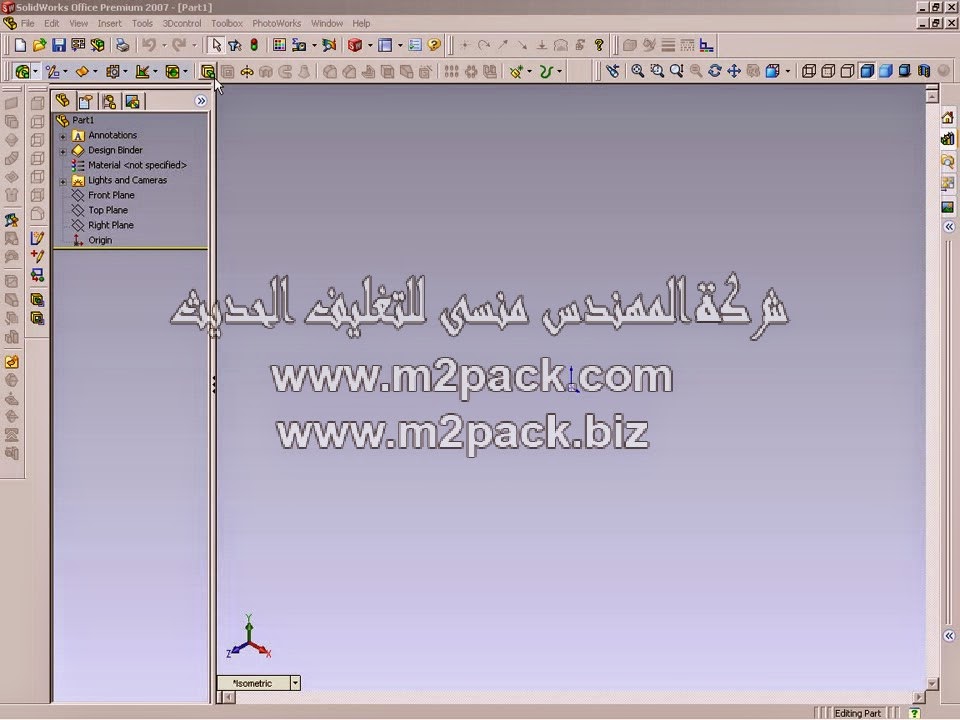This screenshot has width=960, height=720.
Task: Click the Previous View icon
Action: point(612,71)
